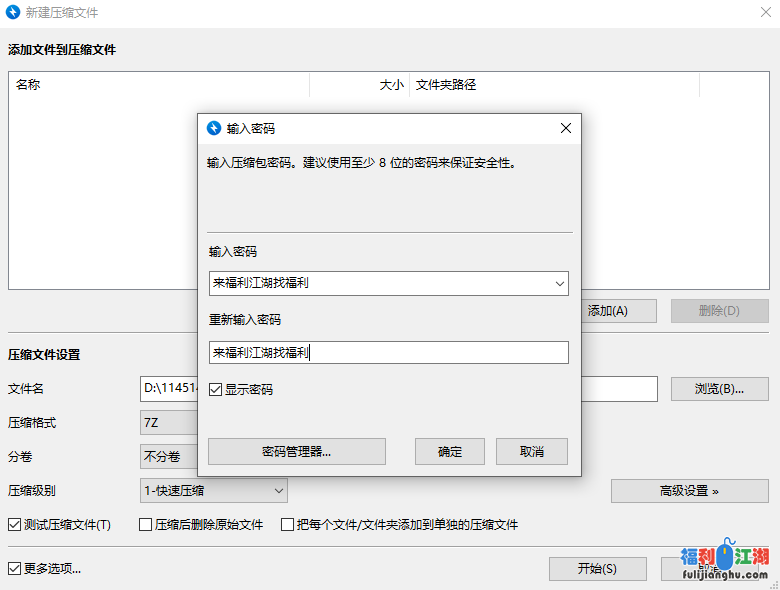Open the 压缩级别 dropdown showing 1-快速压缩
Screen dimensions: 780x590
214,490
